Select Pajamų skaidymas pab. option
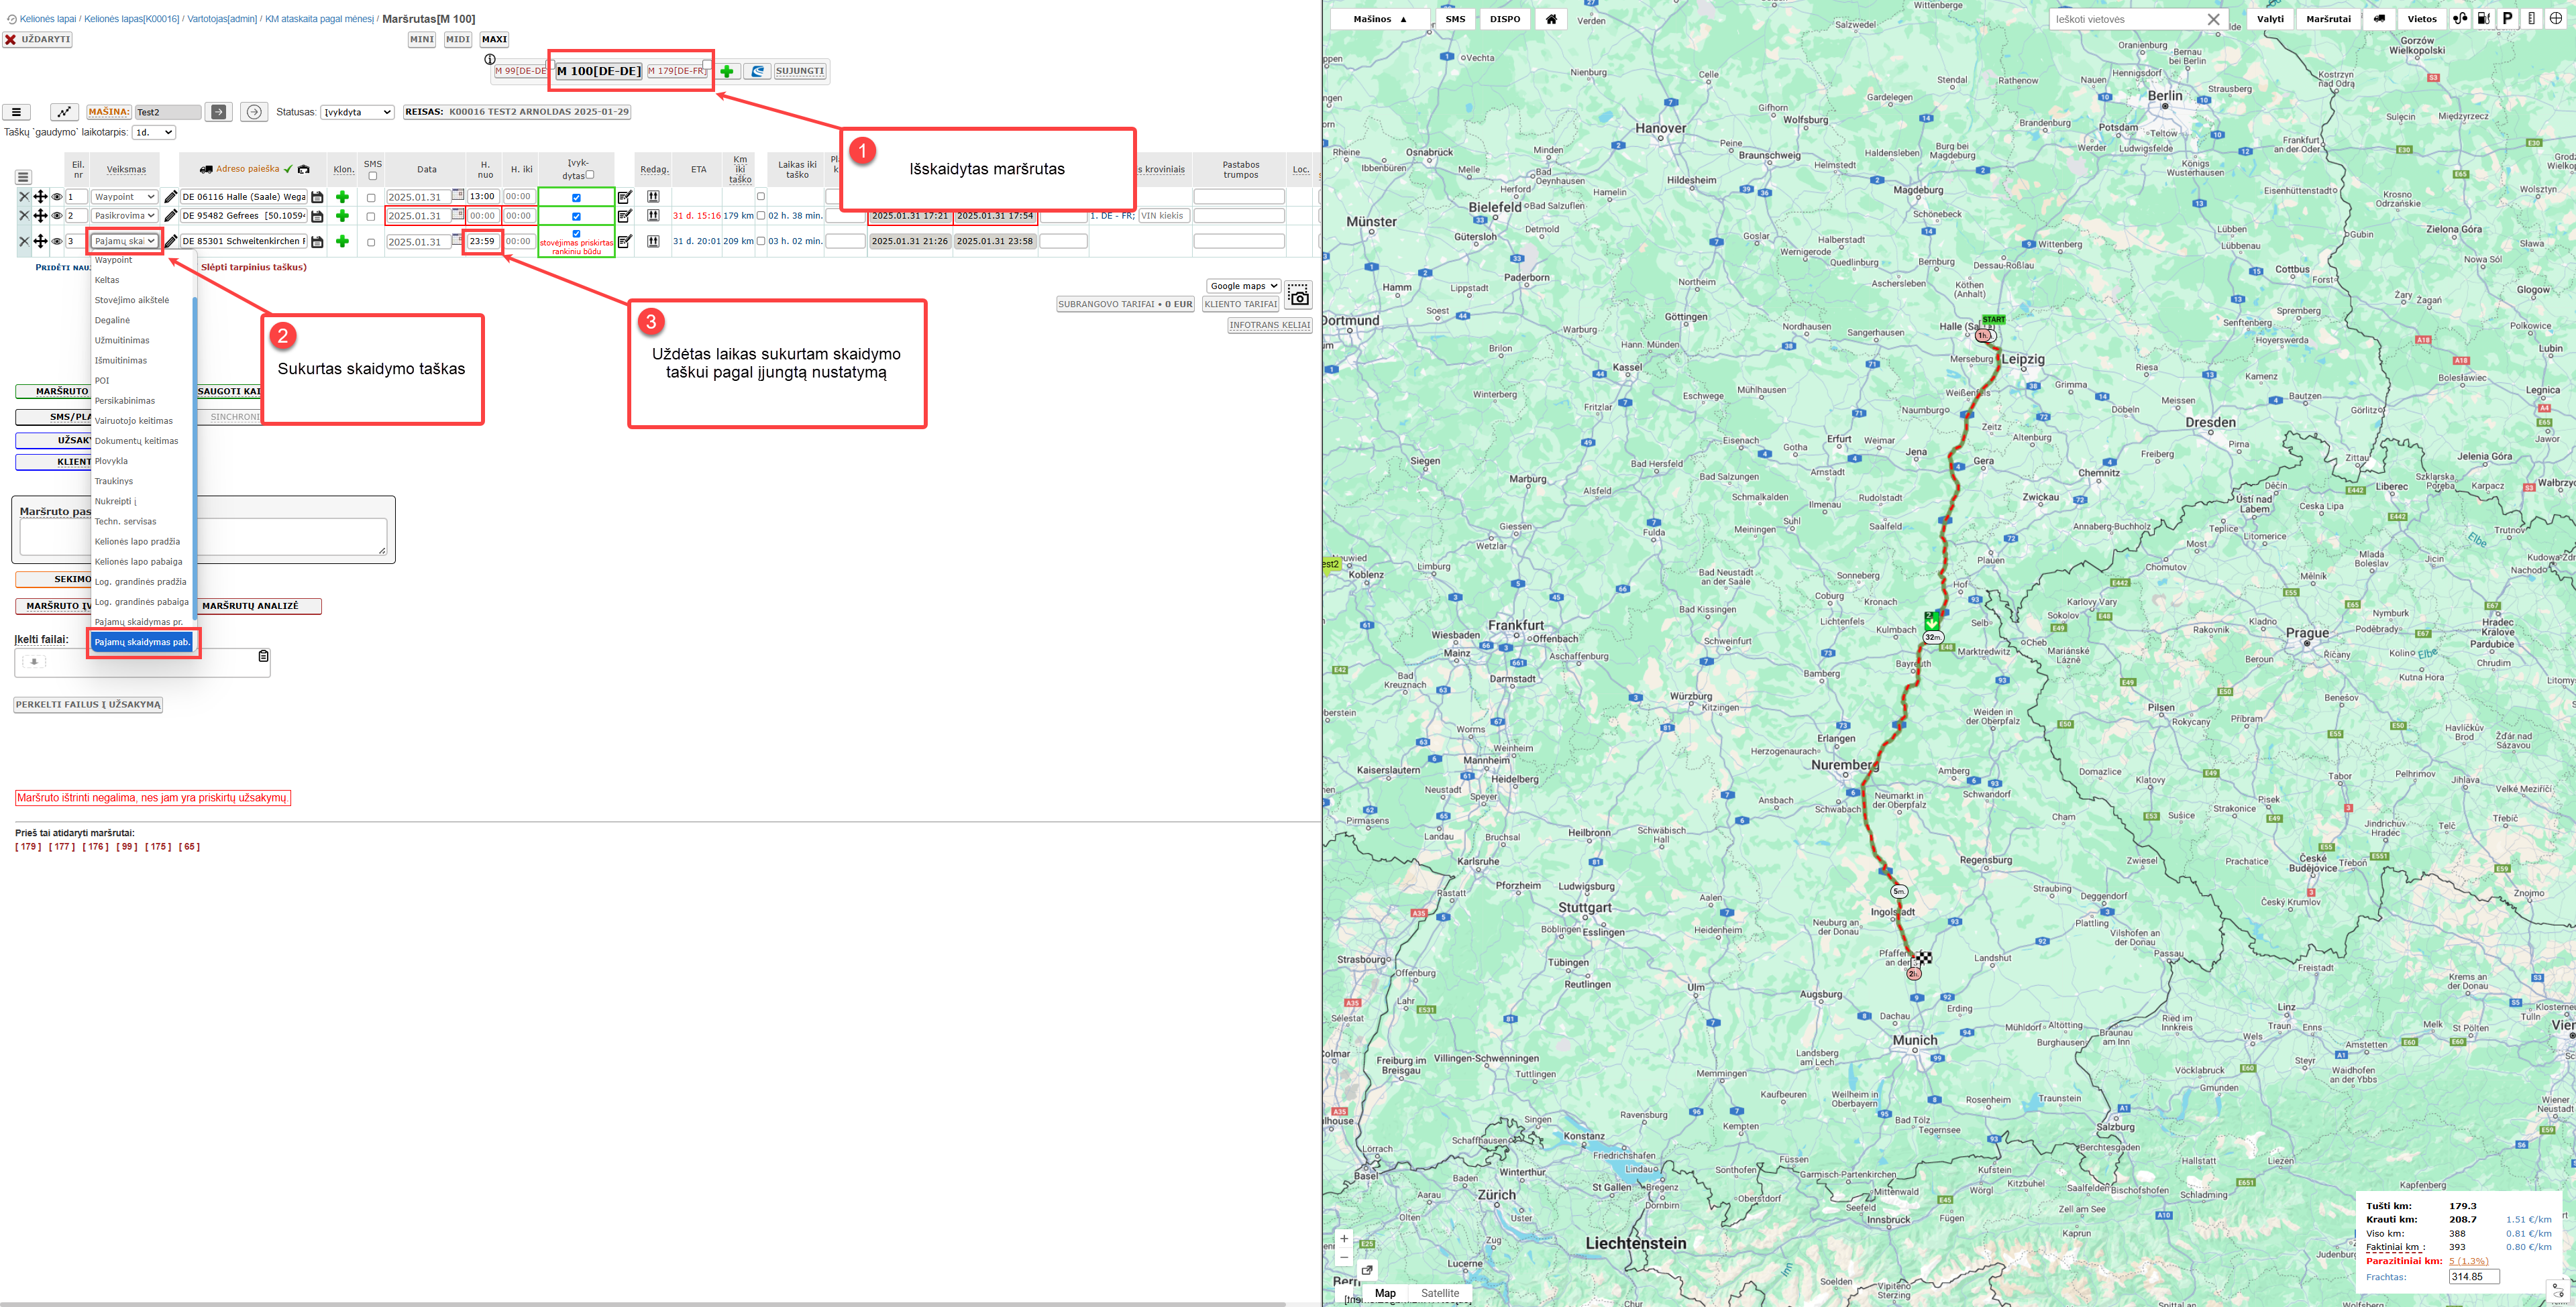The width and height of the screenshot is (2576, 1307). [x=142, y=642]
